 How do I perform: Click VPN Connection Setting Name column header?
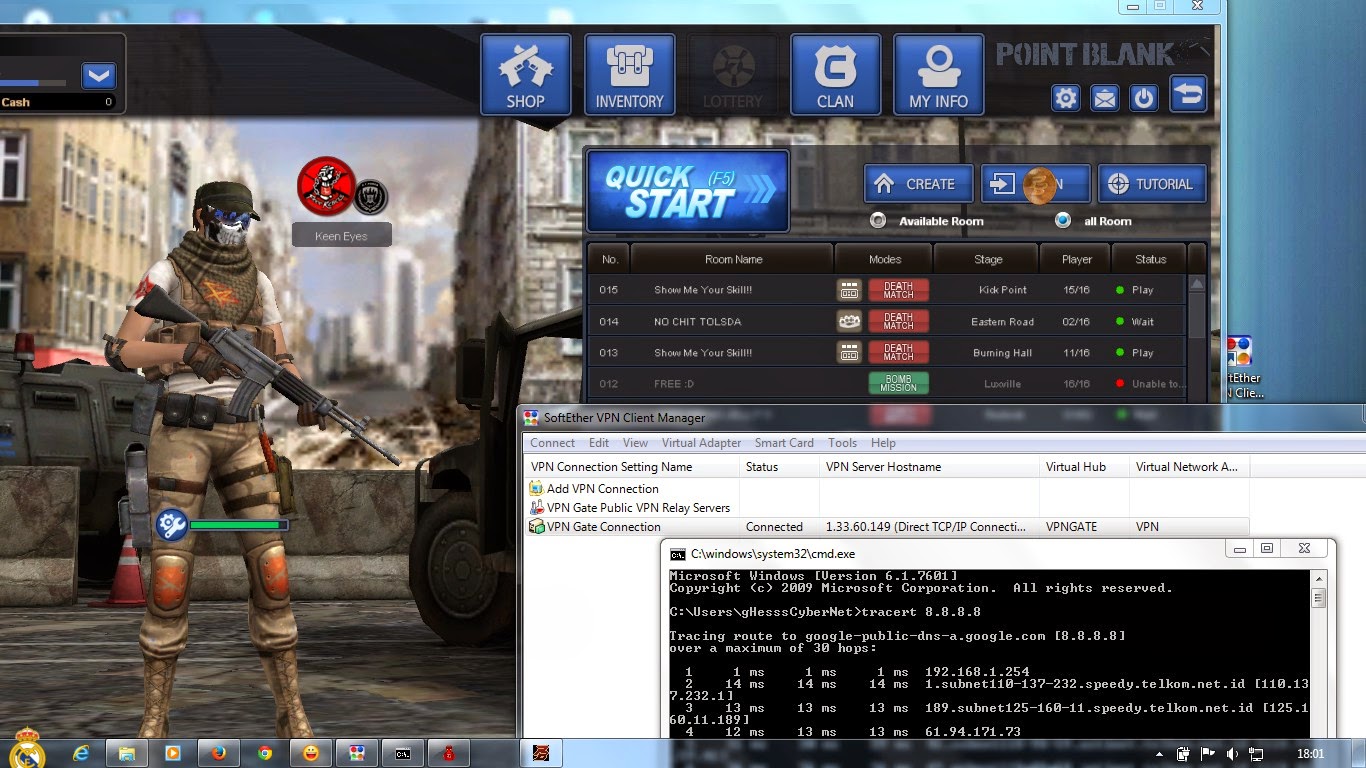631,467
